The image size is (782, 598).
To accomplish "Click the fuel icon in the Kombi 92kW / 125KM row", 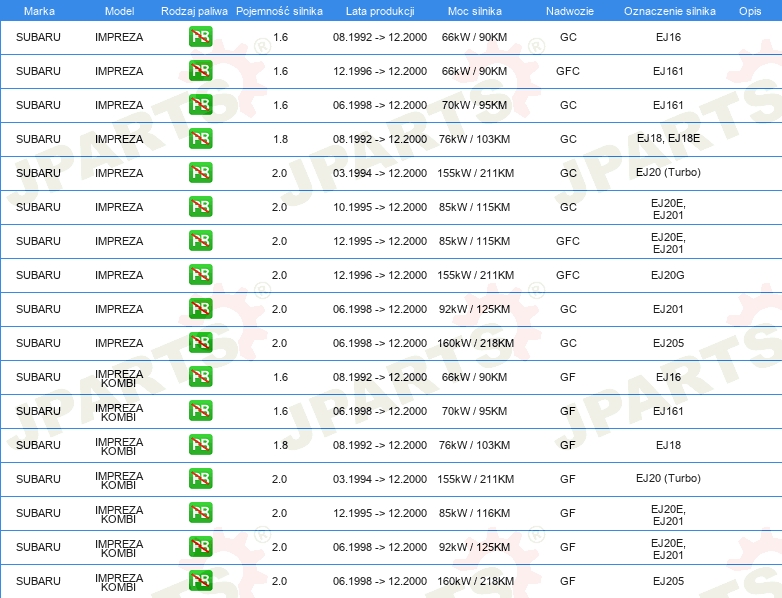I will [x=200, y=547].
